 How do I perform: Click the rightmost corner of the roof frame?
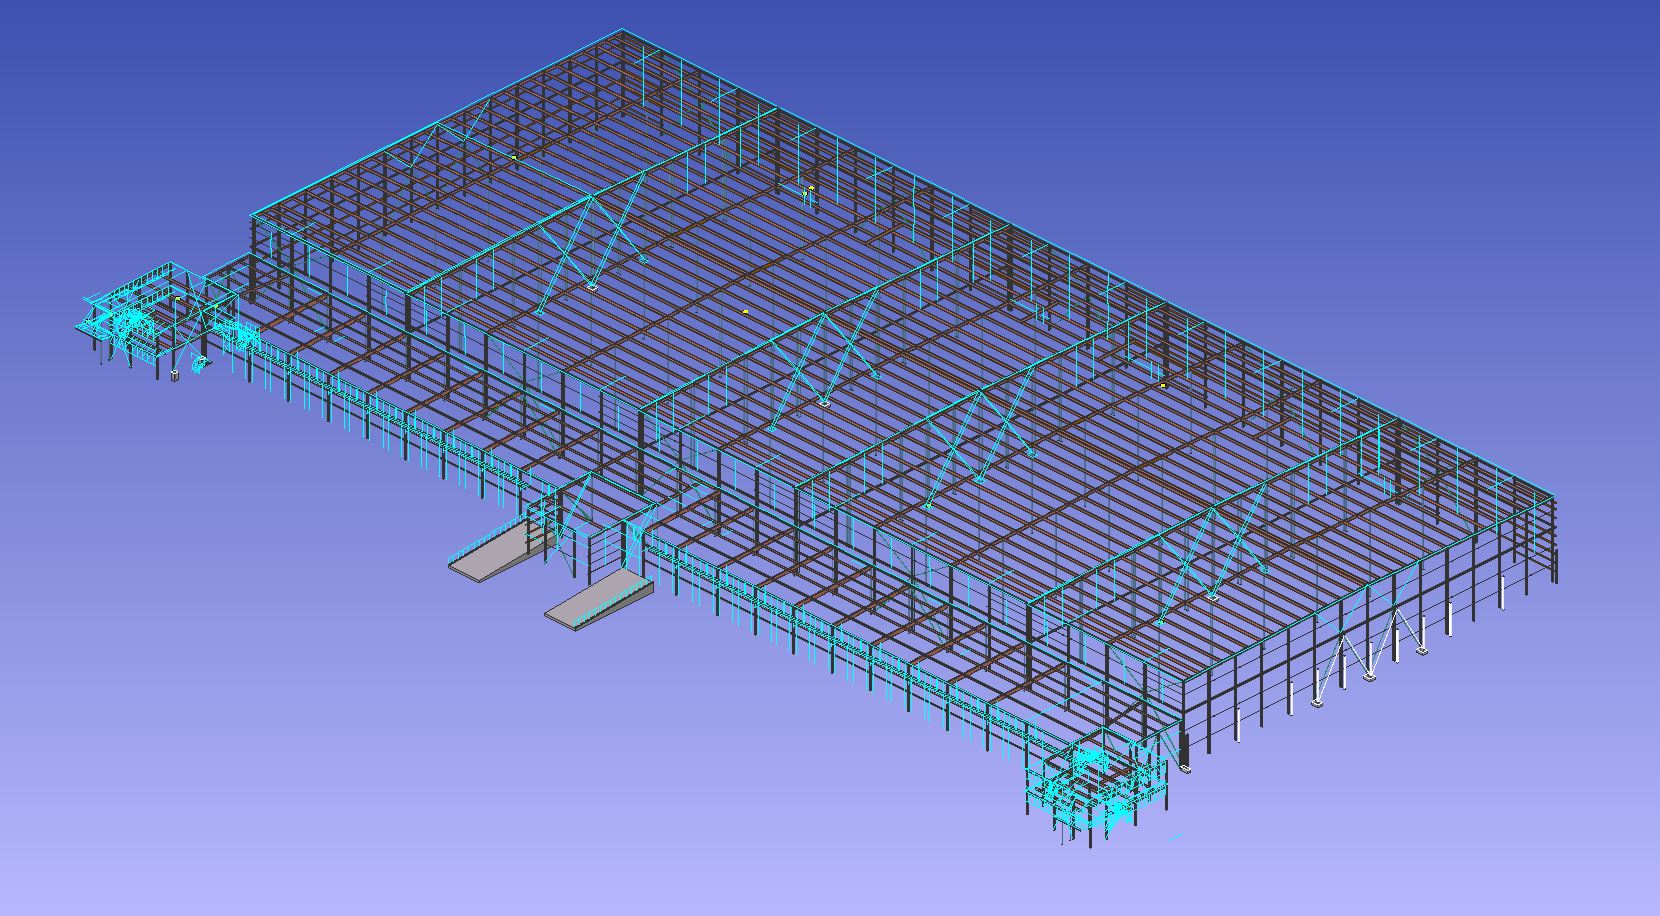pyautogui.click(x=1554, y=496)
